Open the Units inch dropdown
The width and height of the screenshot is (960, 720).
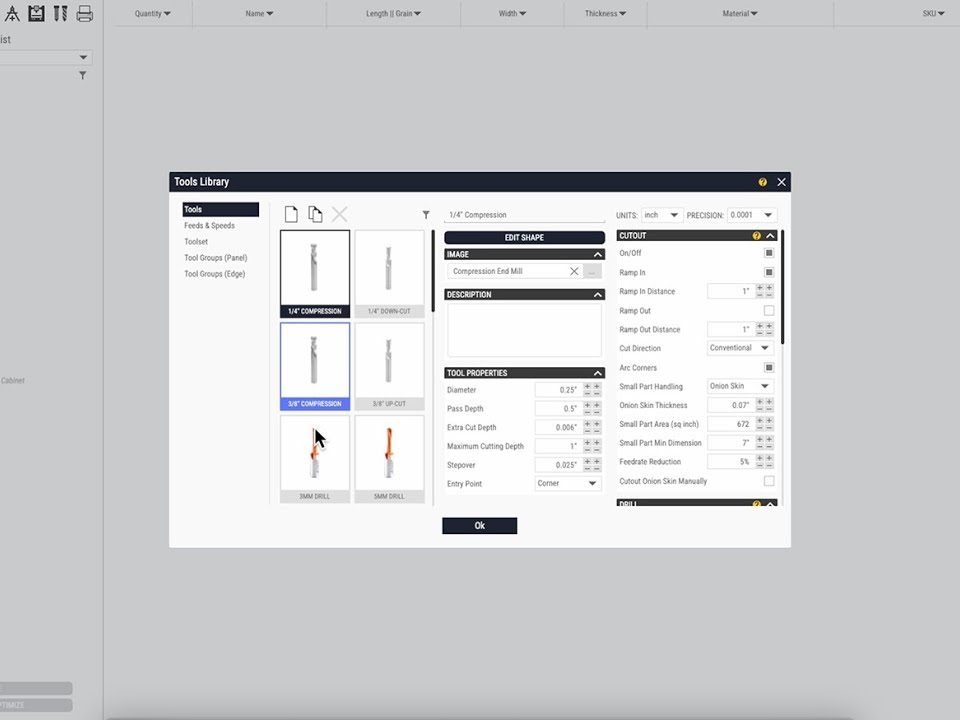pos(661,215)
